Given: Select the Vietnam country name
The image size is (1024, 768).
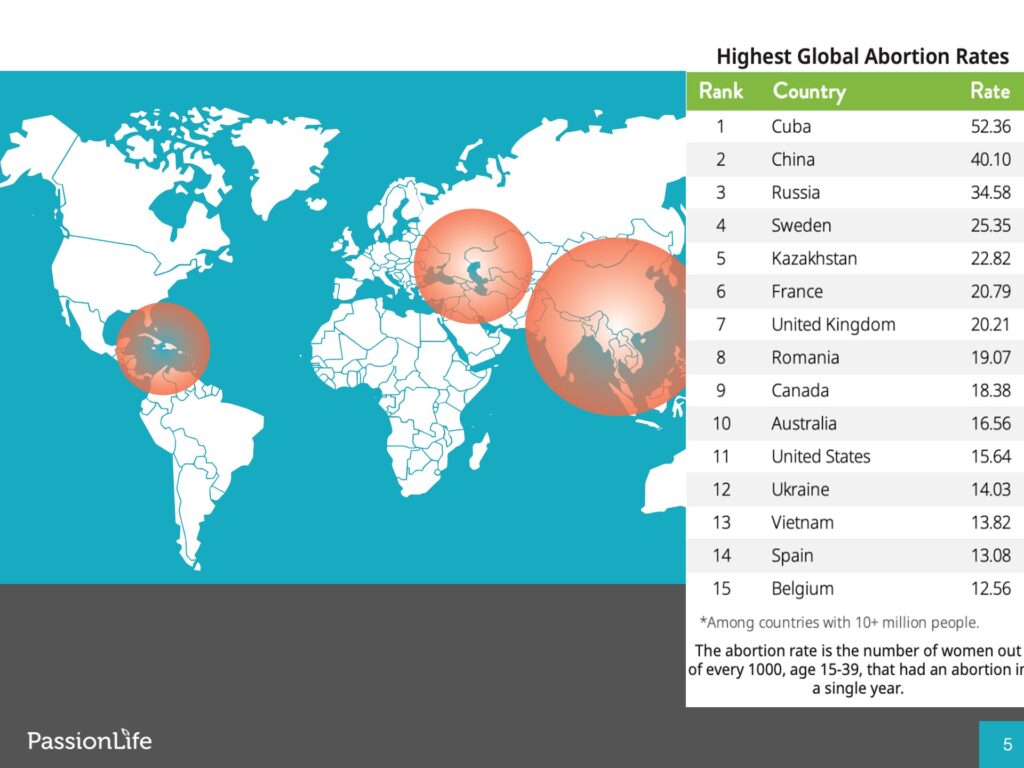Looking at the screenshot, I should coord(803,522).
